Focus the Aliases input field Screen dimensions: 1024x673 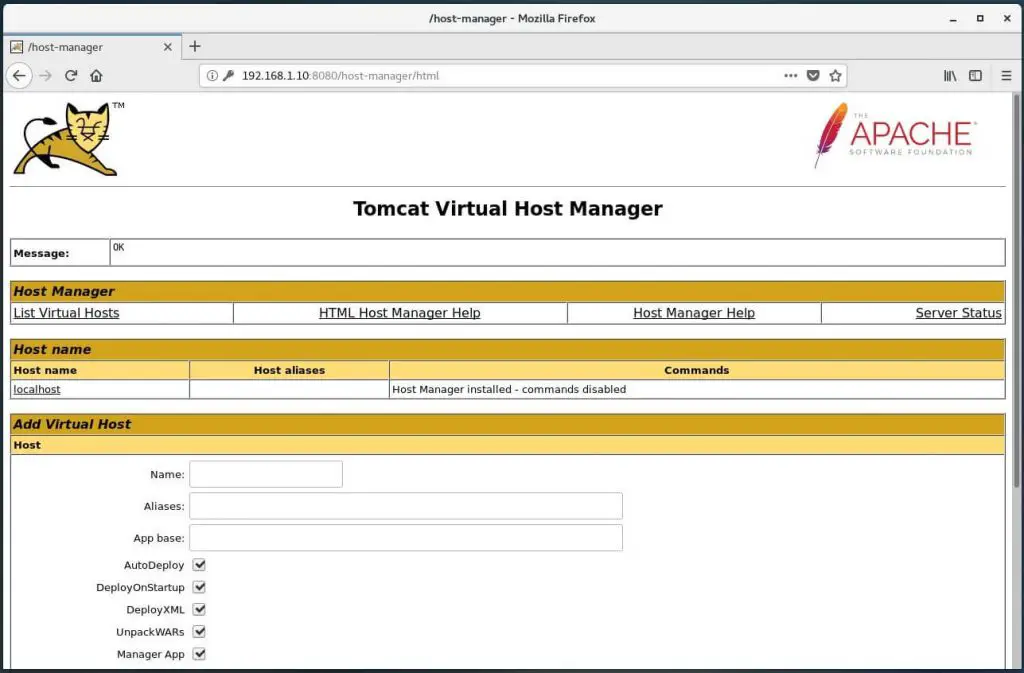[x=406, y=506]
